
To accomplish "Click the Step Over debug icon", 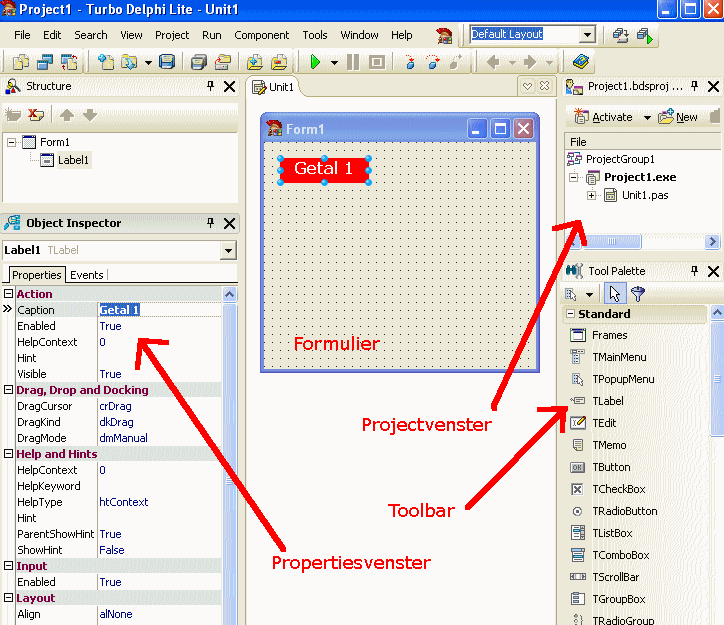I will (433, 62).
